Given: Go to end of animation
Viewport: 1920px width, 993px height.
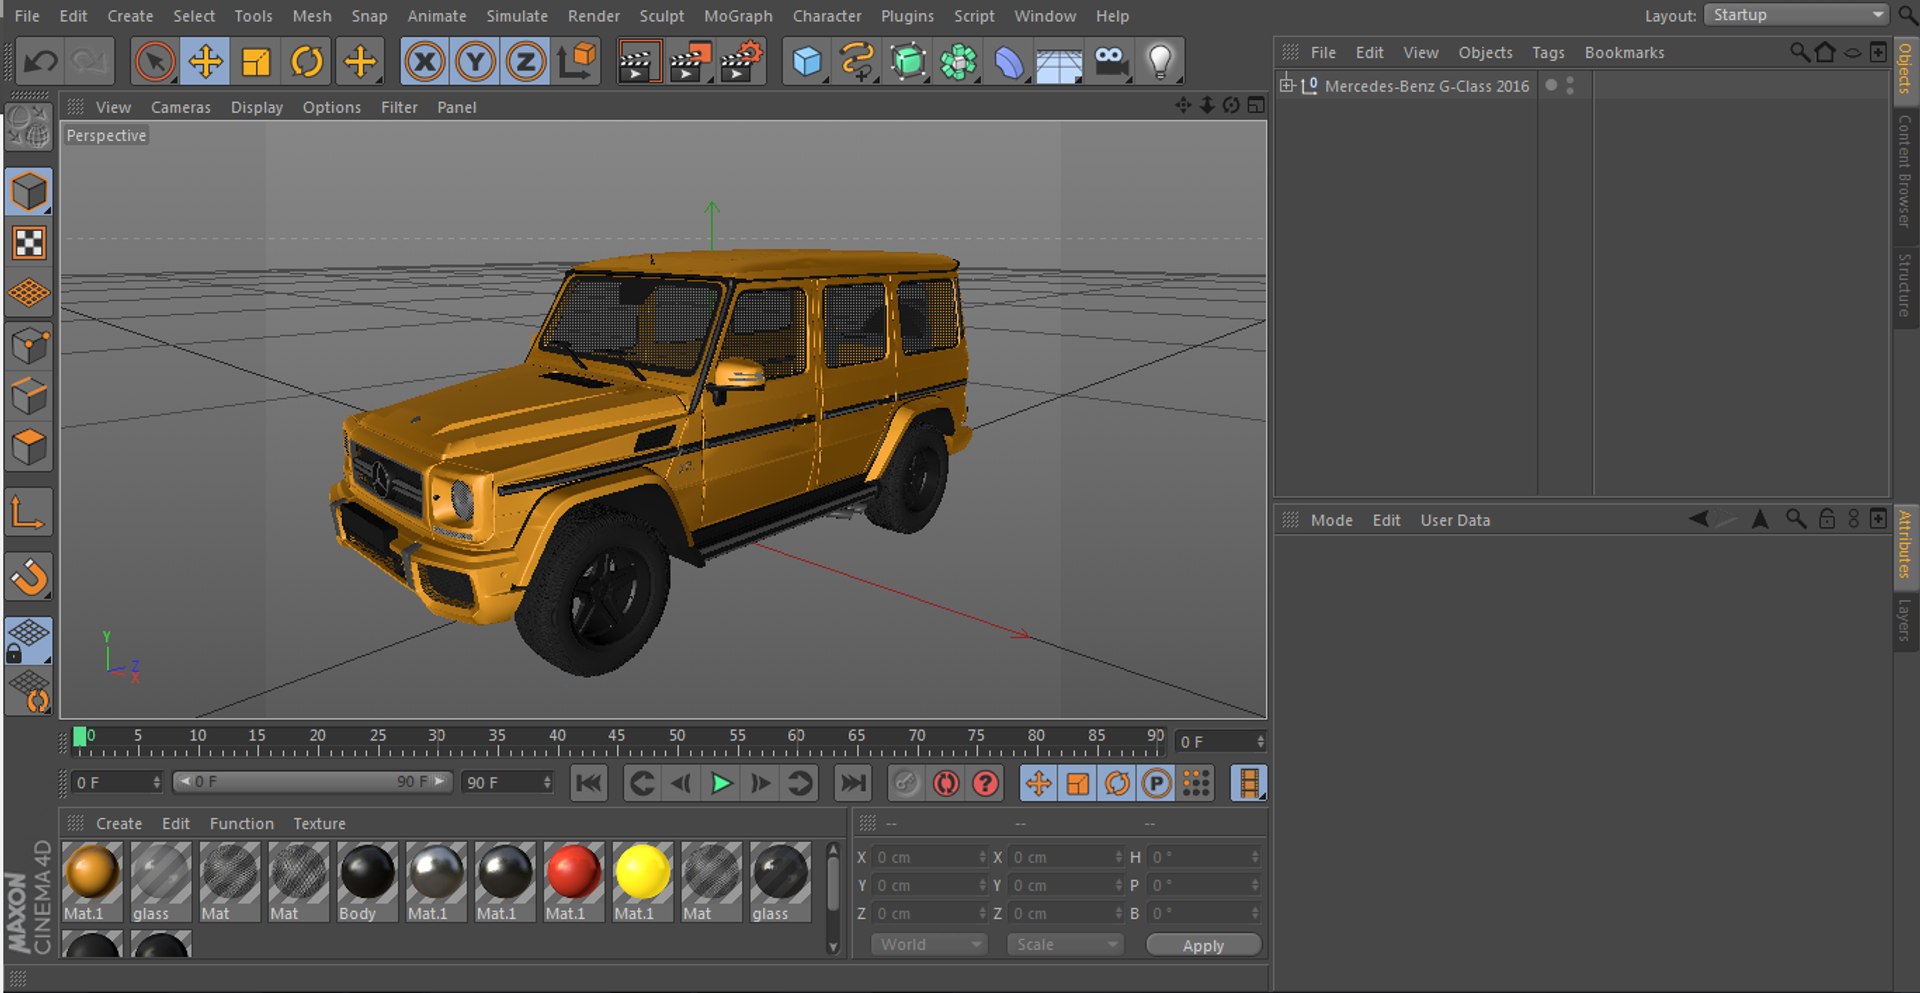Looking at the screenshot, I should point(853,783).
